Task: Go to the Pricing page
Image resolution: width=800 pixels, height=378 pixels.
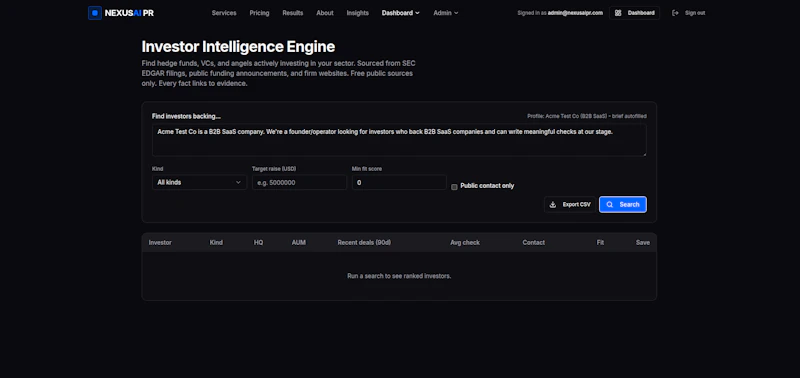Action: point(259,13)
